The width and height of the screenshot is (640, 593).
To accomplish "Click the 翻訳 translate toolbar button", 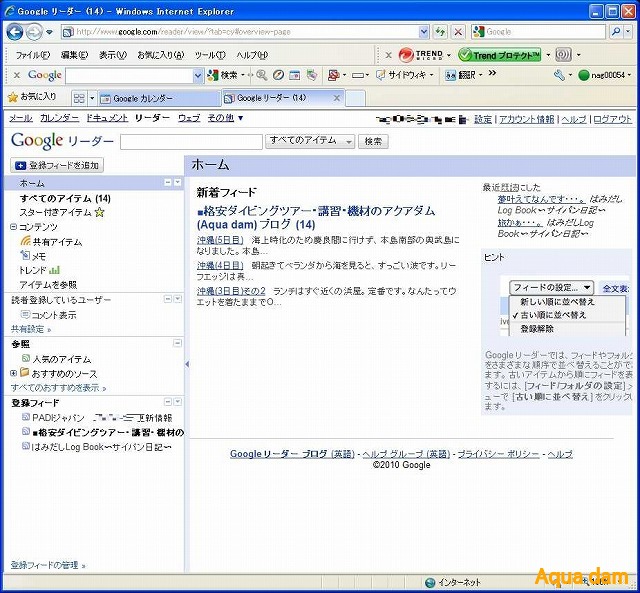I will click(x=460, y=75).
